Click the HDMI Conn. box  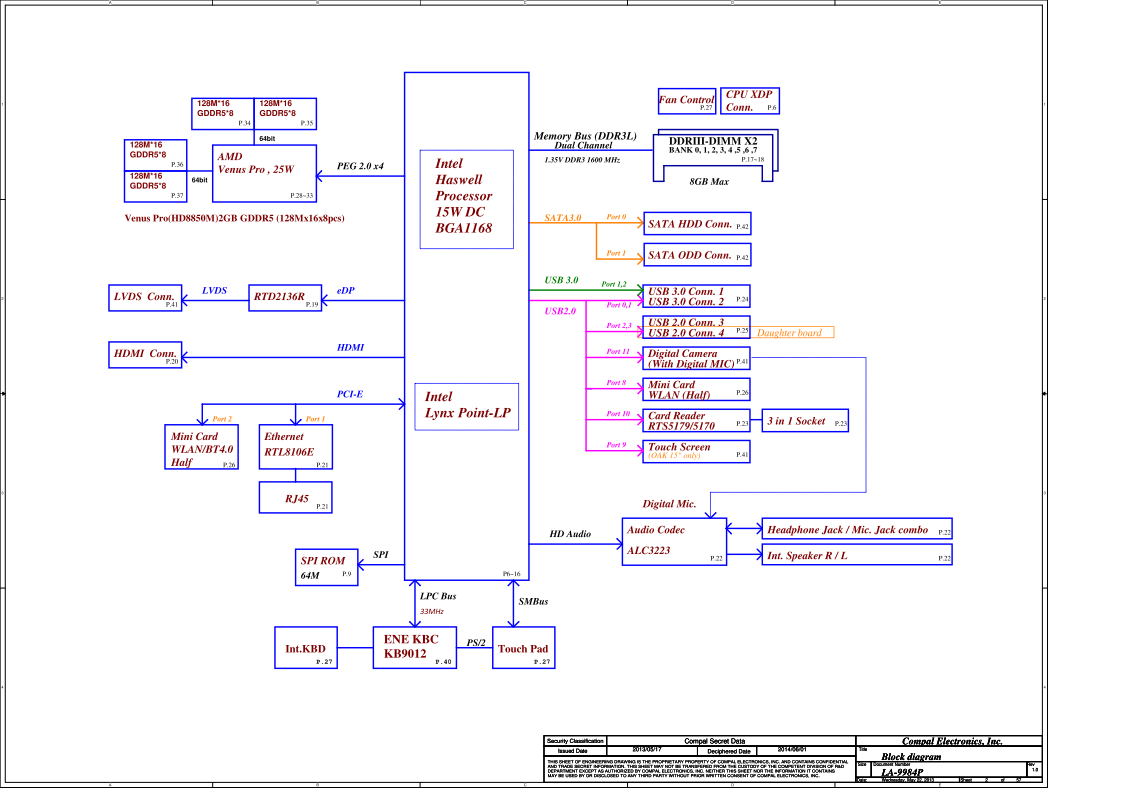pos(145,355)
